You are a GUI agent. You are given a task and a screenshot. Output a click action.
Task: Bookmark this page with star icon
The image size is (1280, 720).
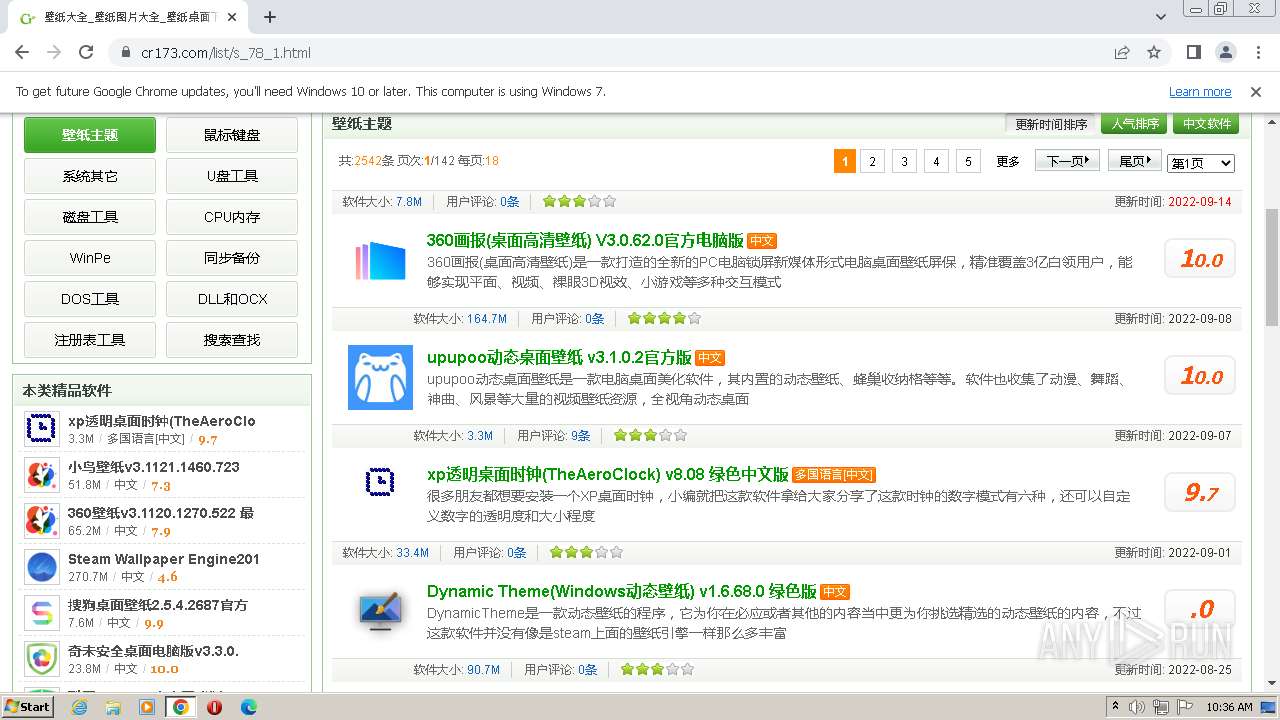pyautogui.click(x=1154, y=52)
